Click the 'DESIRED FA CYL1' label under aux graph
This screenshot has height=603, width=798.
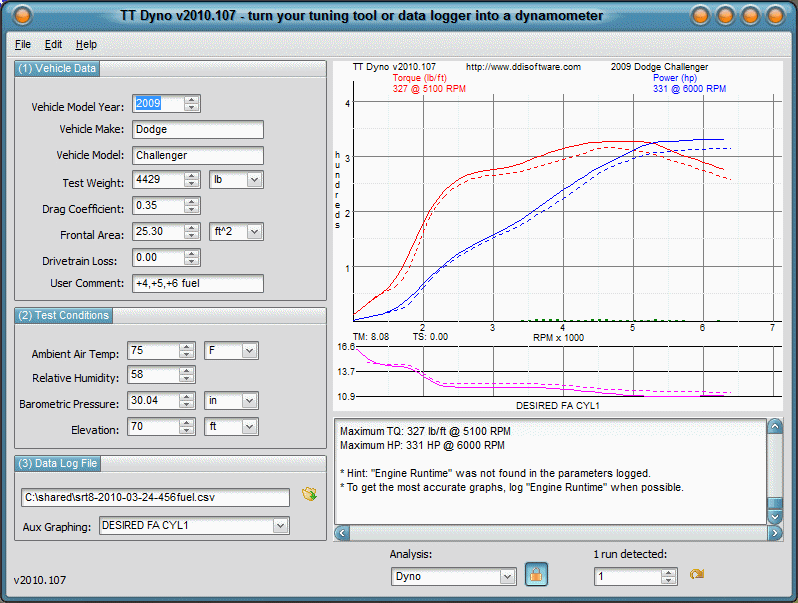click(558, 406)
